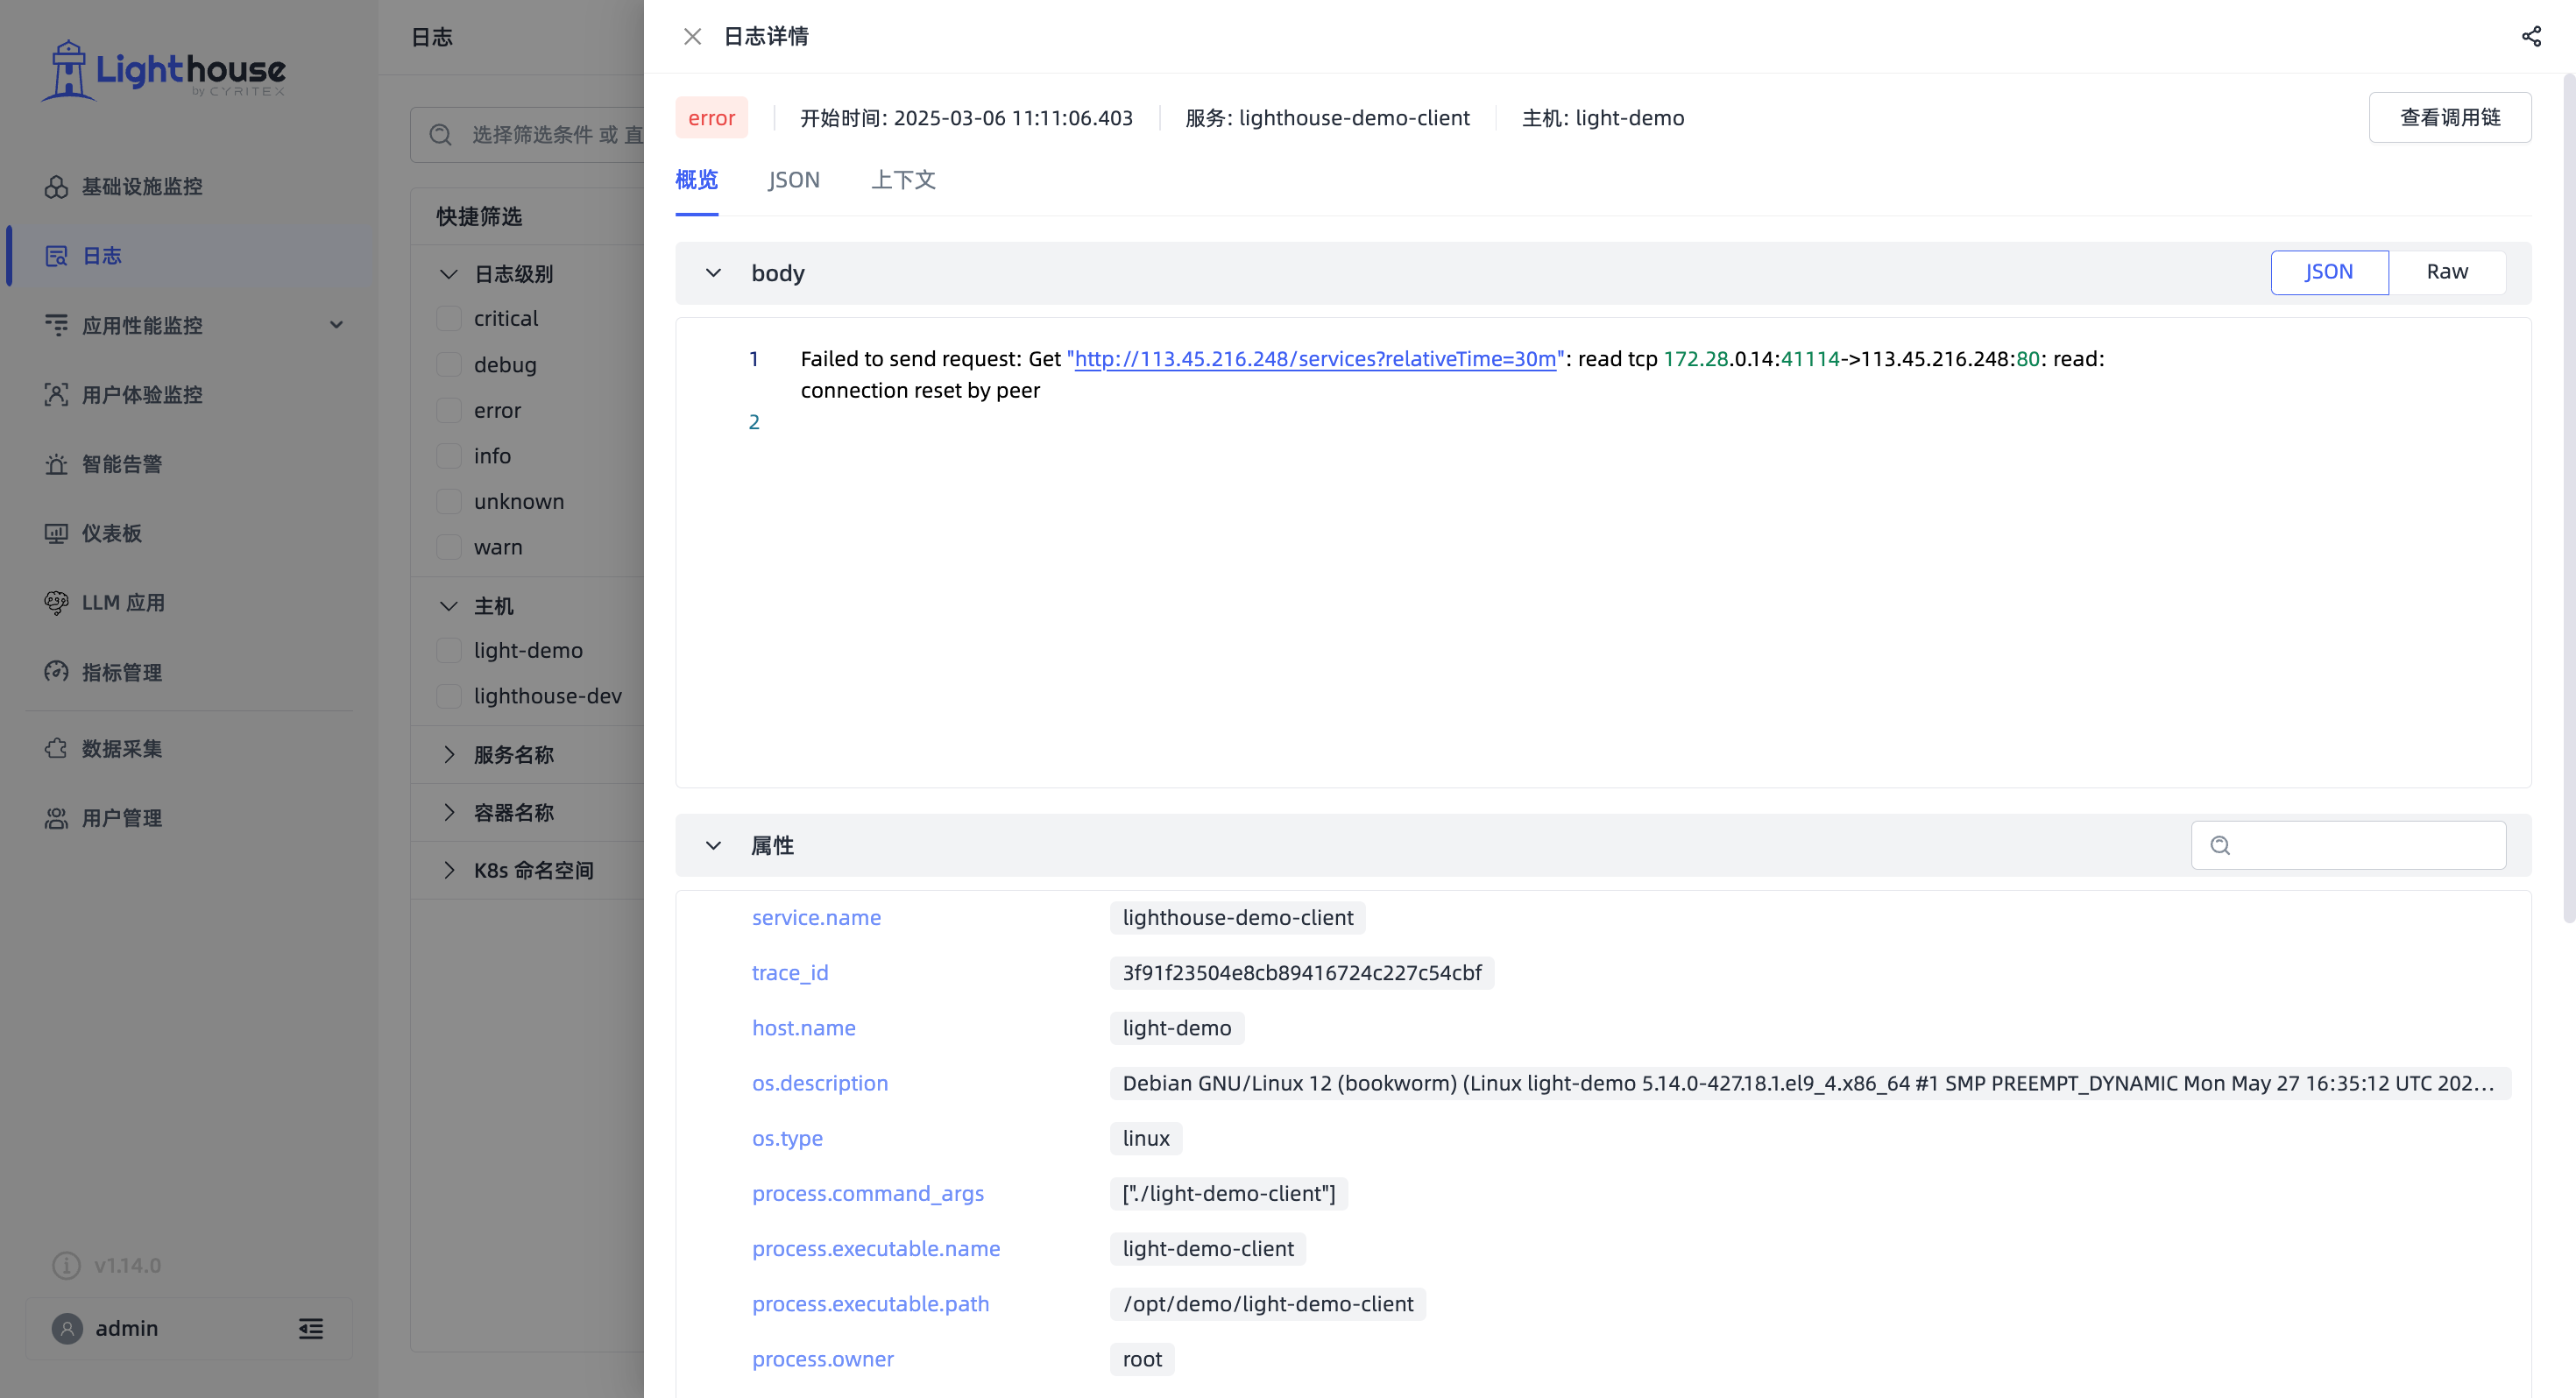Image resolution: width=2576 pixels, height=1398 pixels.
Task: Click 查看调用链 button
Action: tap(2450, 118)
